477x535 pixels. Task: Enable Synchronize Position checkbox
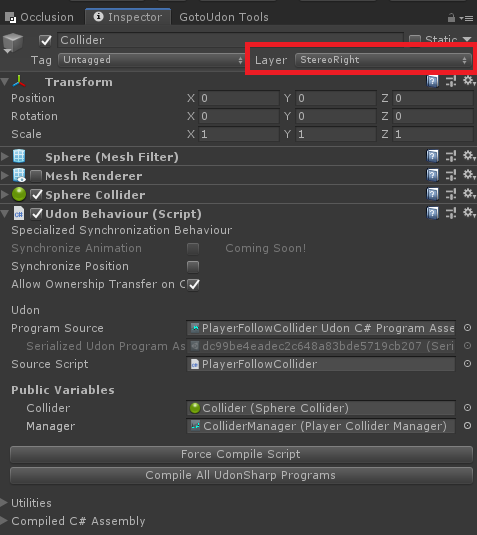193,266
